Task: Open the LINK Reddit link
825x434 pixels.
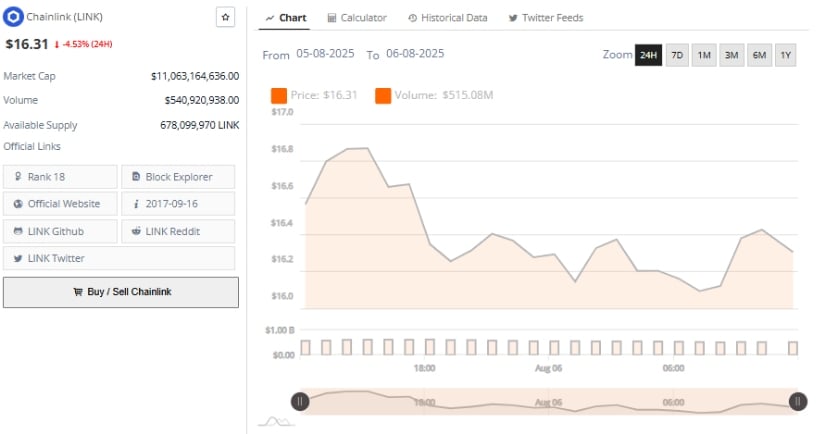Action: pos(178,231)
